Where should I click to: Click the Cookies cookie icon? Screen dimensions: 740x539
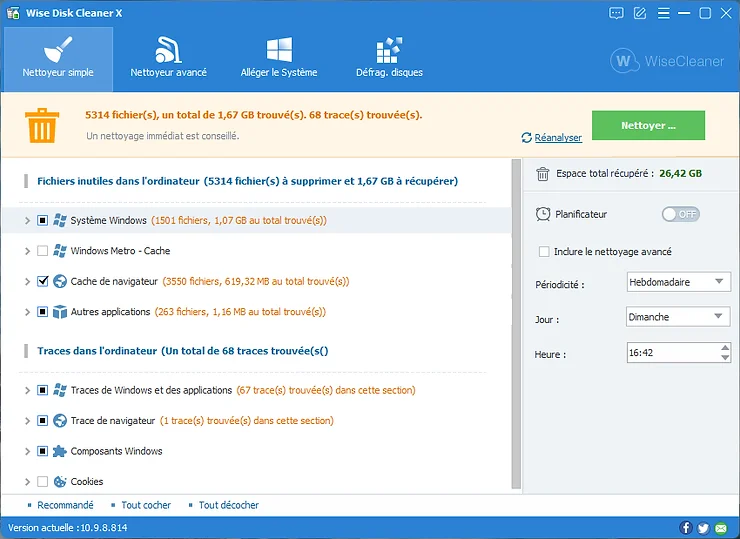click(x=60, y=481)
